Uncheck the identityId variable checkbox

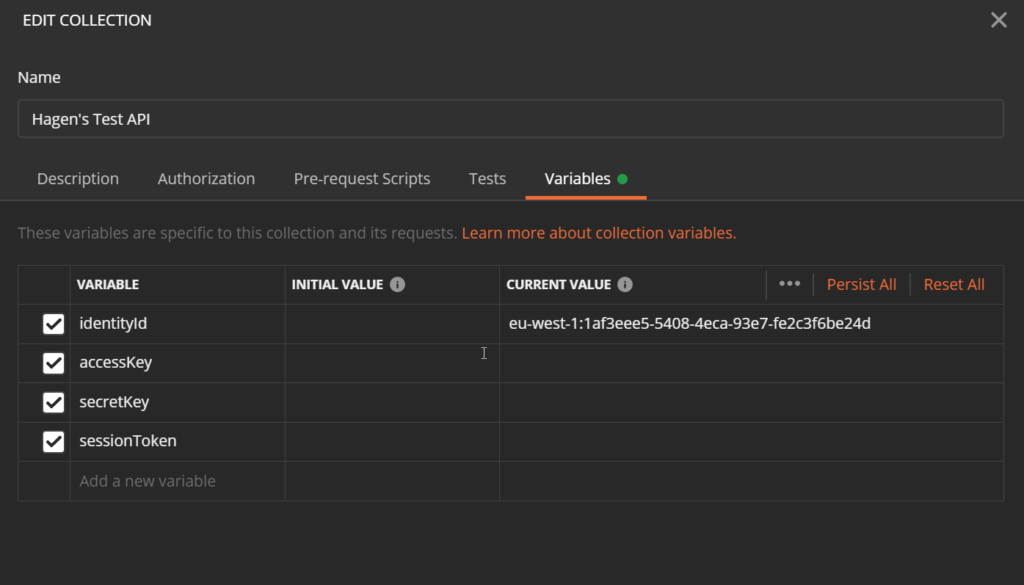point(54,324)
